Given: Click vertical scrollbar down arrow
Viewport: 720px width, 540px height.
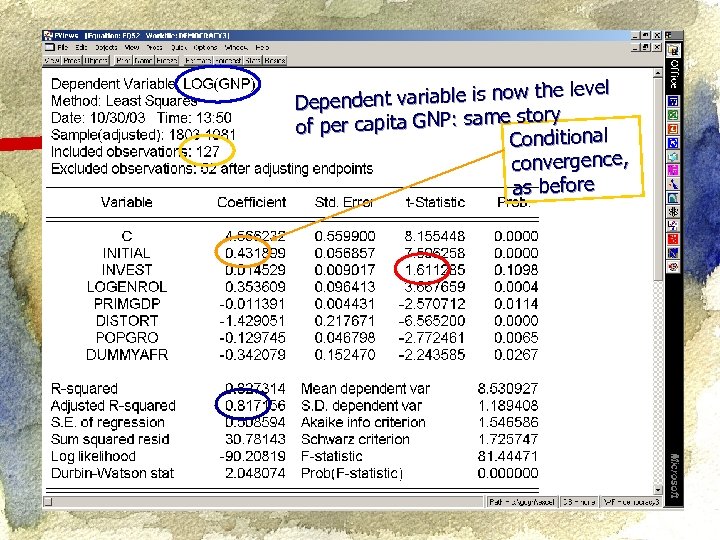Looking at the screenshot, I should click(658, 490).
